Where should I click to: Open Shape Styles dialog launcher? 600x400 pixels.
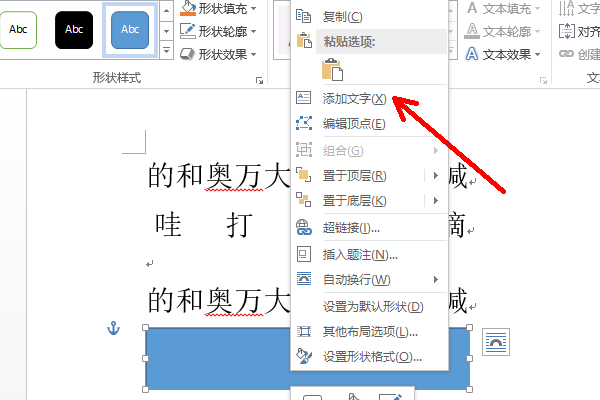(259, 80)
